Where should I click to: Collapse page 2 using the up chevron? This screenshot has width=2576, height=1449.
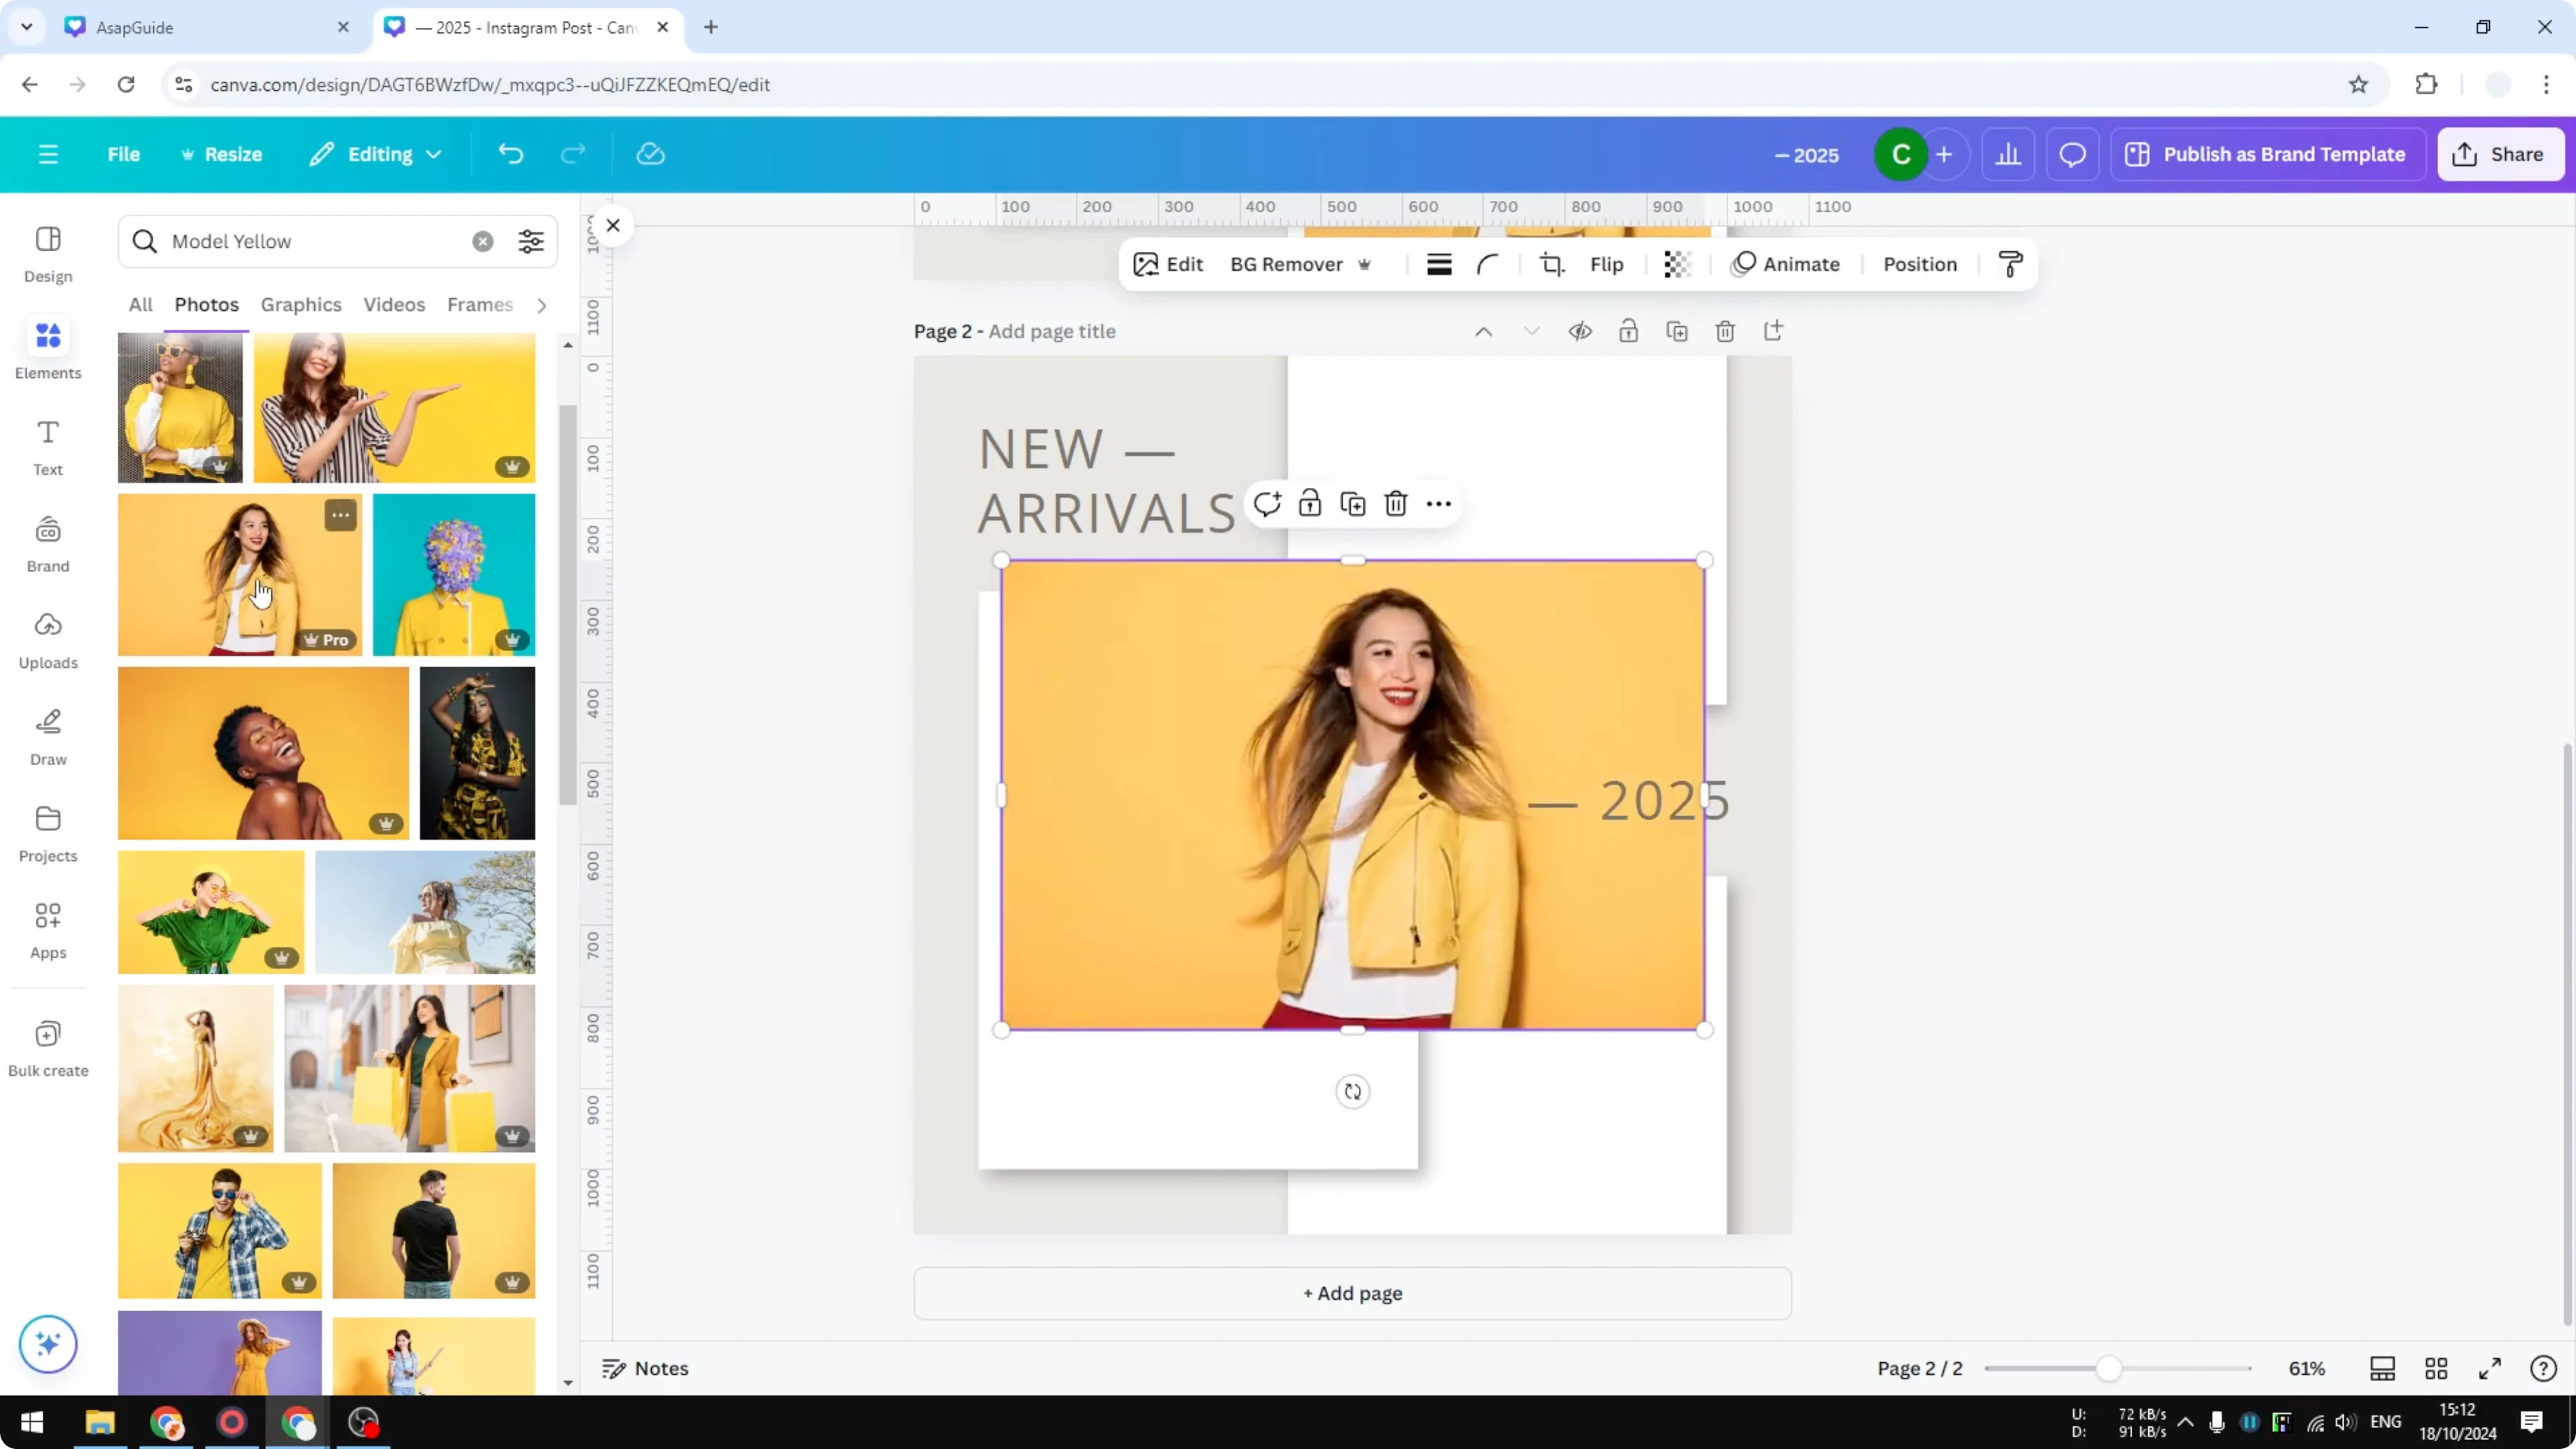tap(1483, 331)
